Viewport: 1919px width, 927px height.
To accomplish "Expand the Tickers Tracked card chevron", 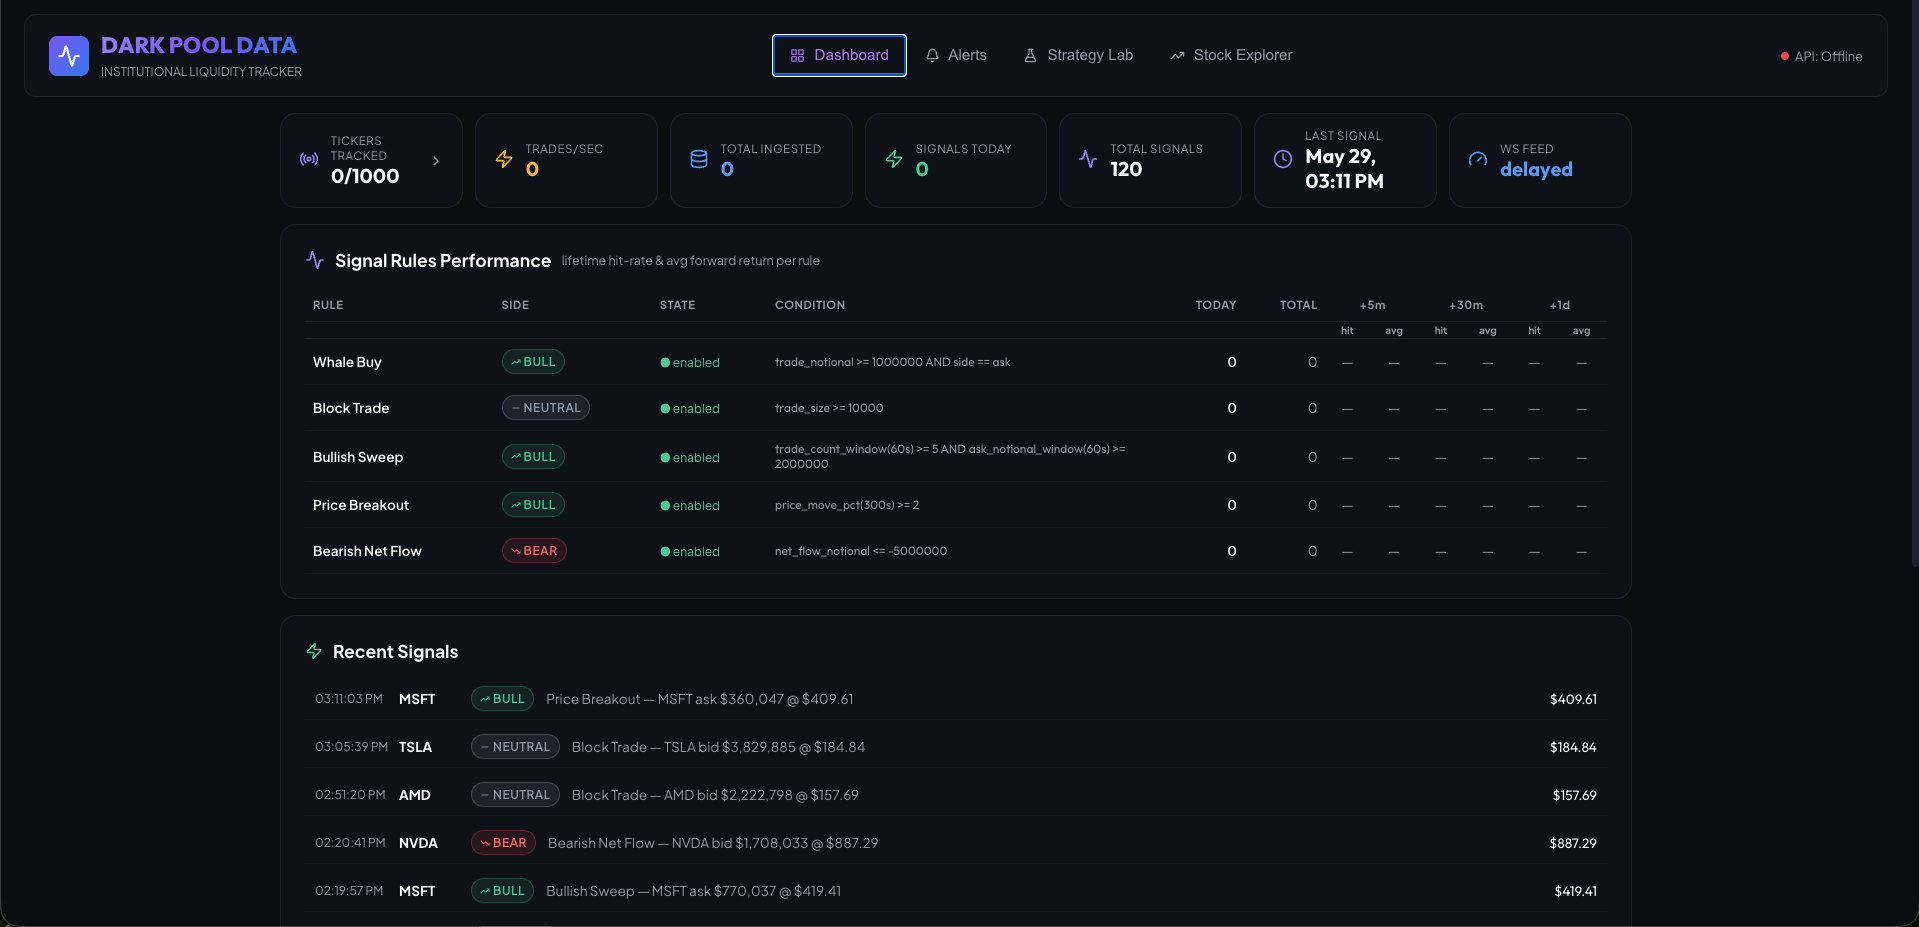I will [x=436, y=160].
